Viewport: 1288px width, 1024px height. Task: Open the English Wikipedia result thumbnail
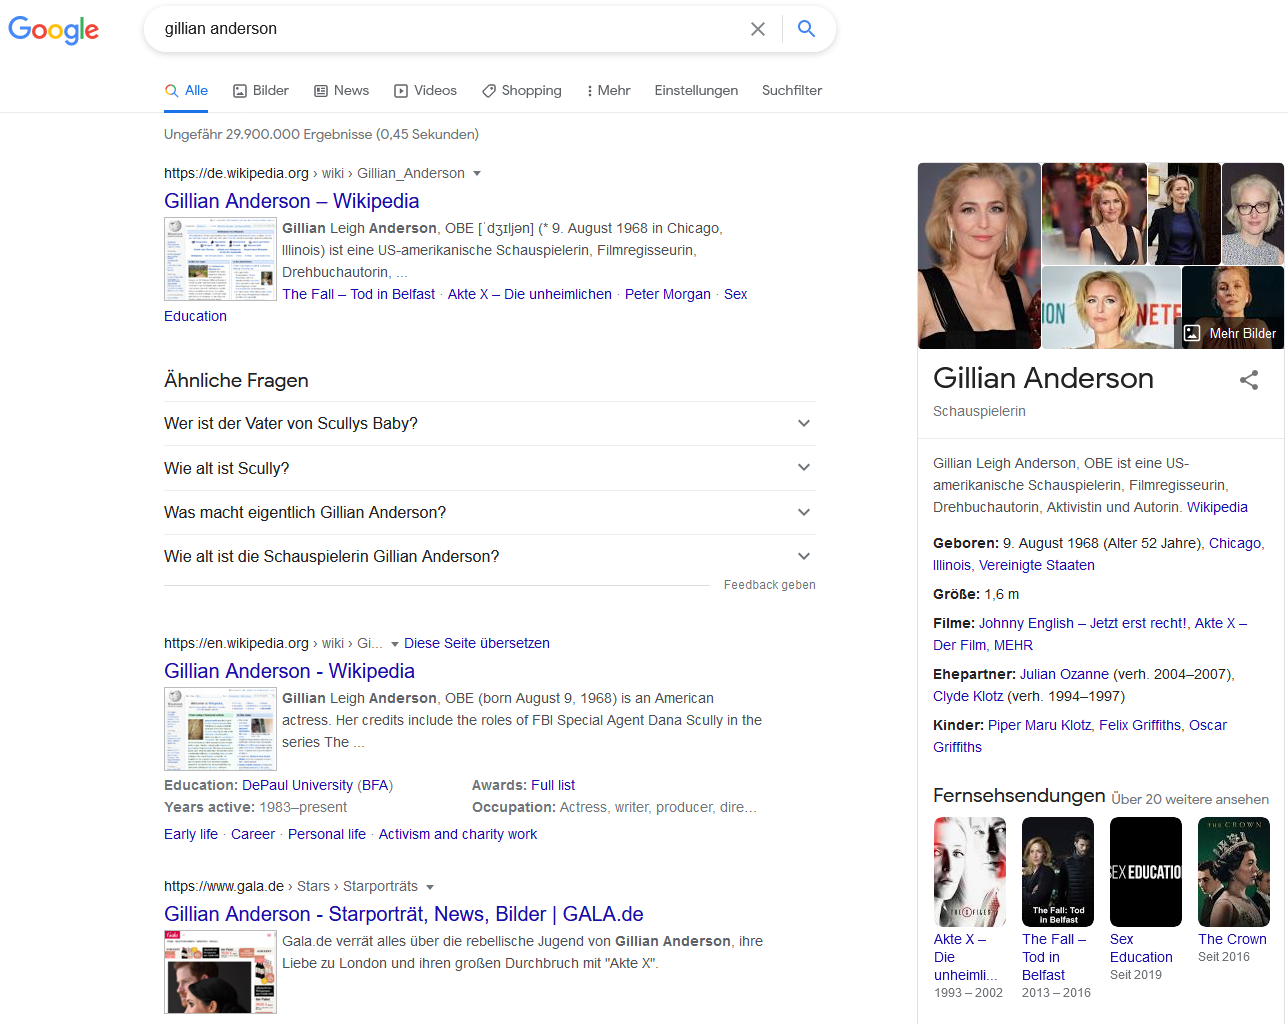(x=220, y=729)
